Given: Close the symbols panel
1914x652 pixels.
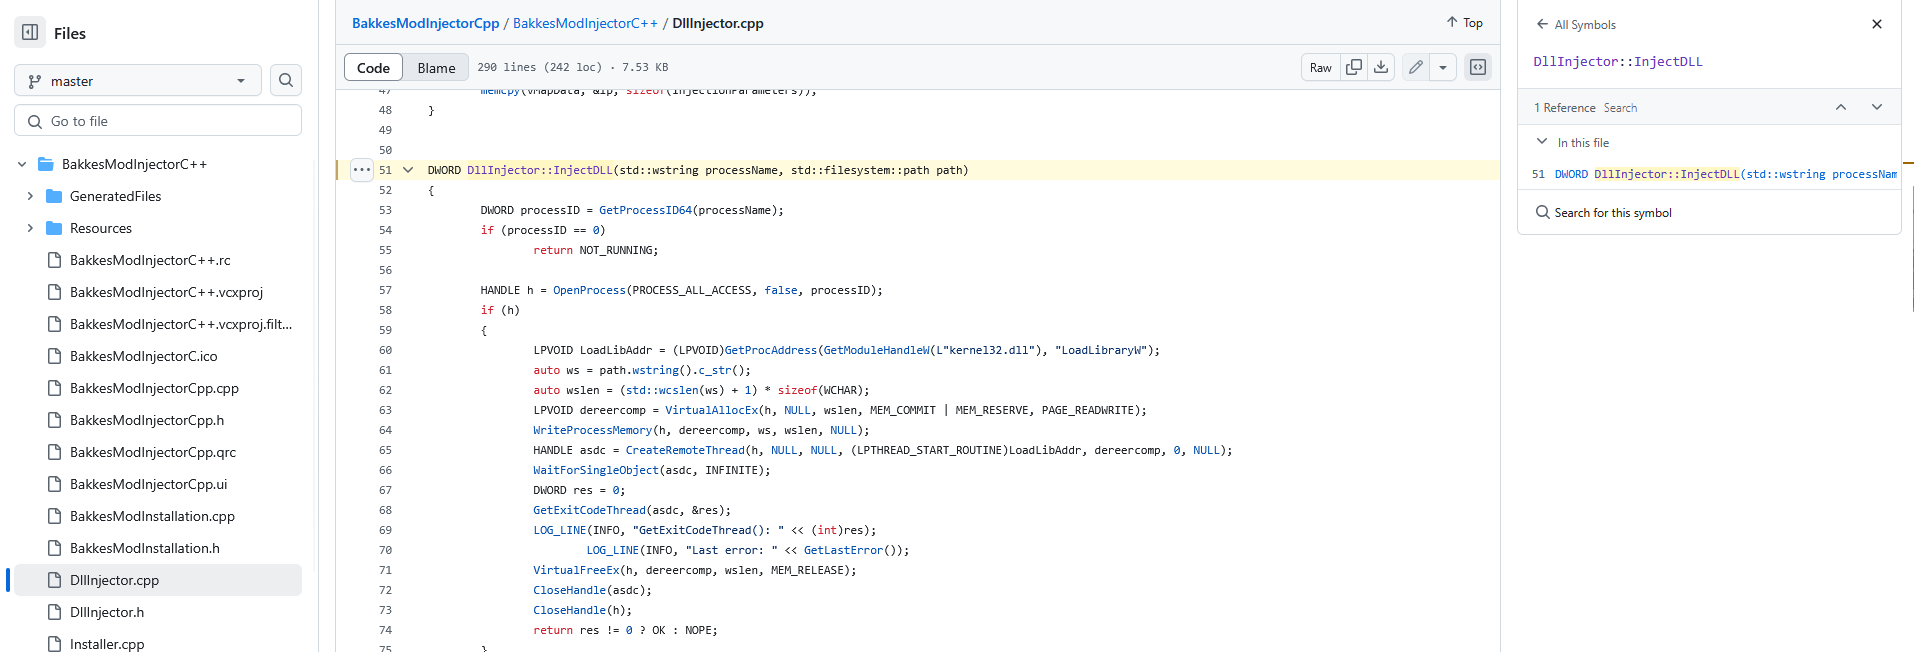Looking at the screenshot, I should [1877, 24].
